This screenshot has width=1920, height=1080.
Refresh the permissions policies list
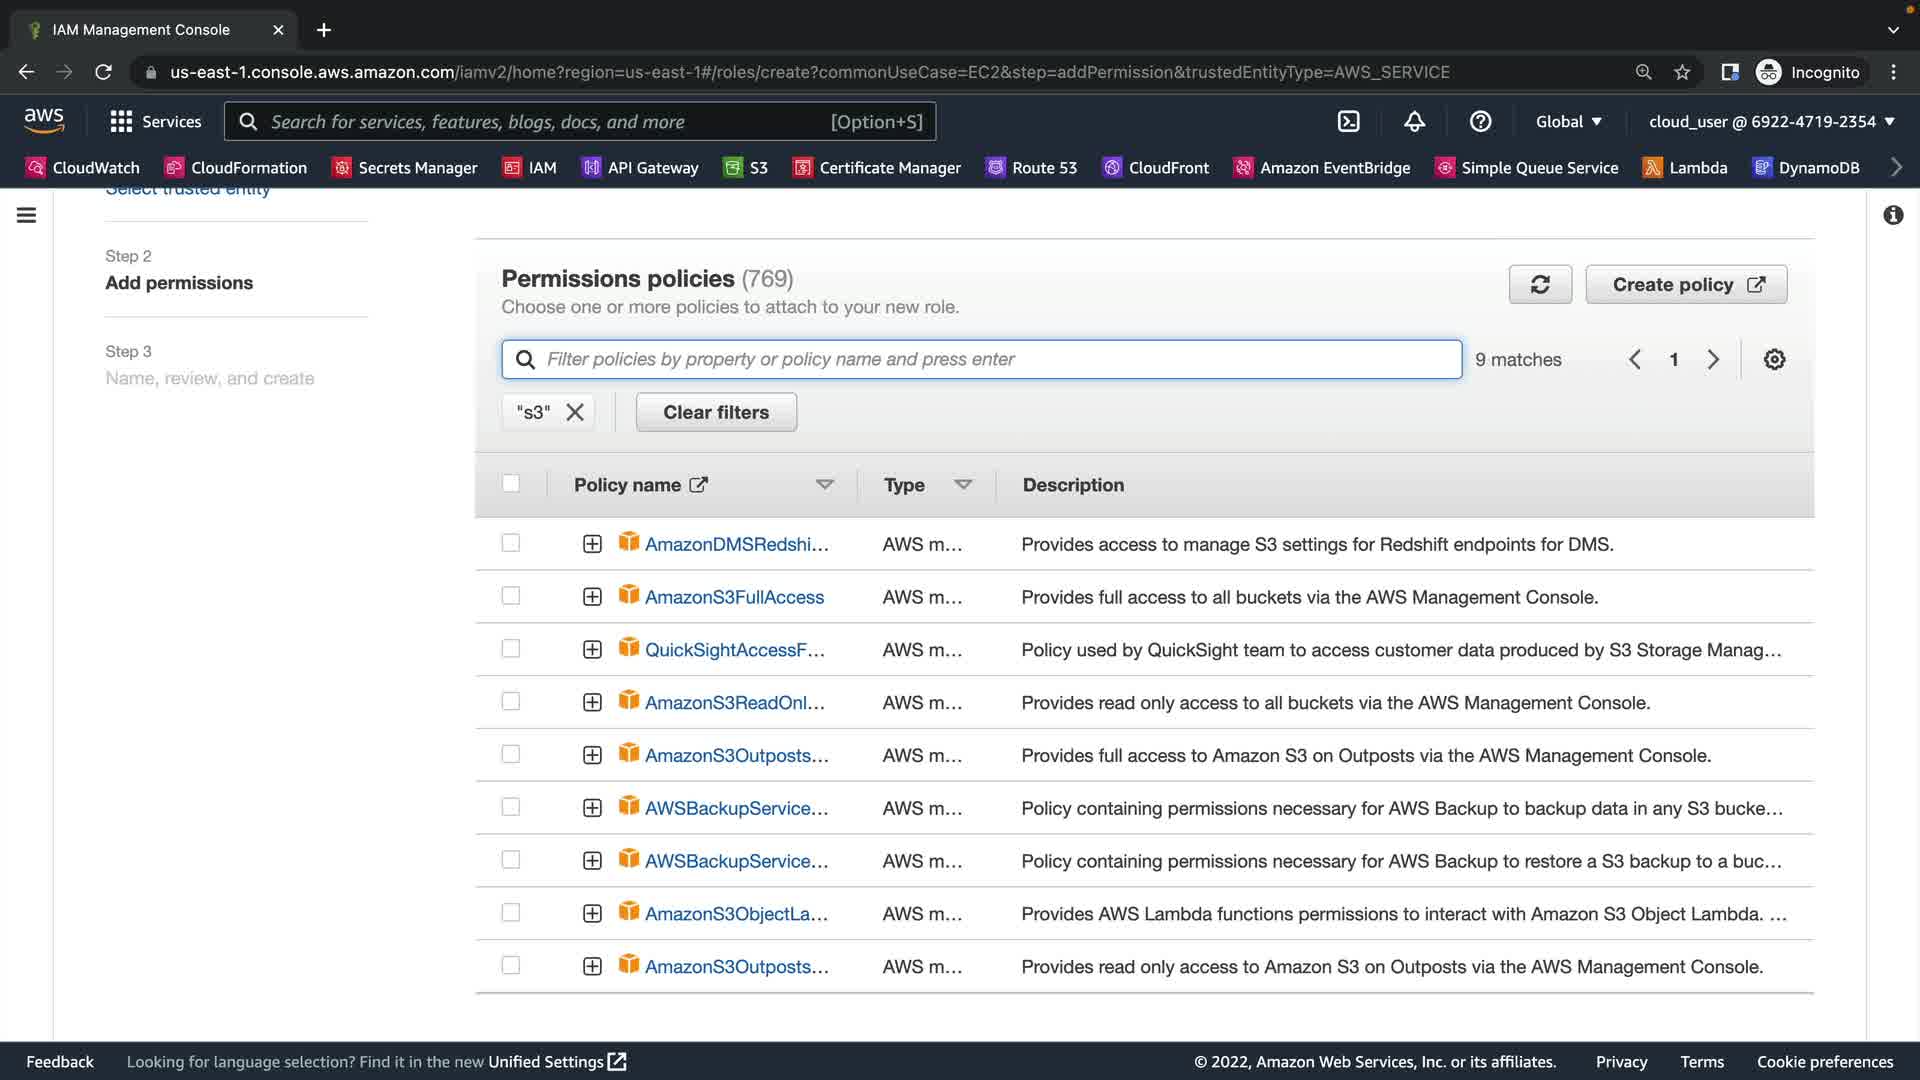[1540, 285]
